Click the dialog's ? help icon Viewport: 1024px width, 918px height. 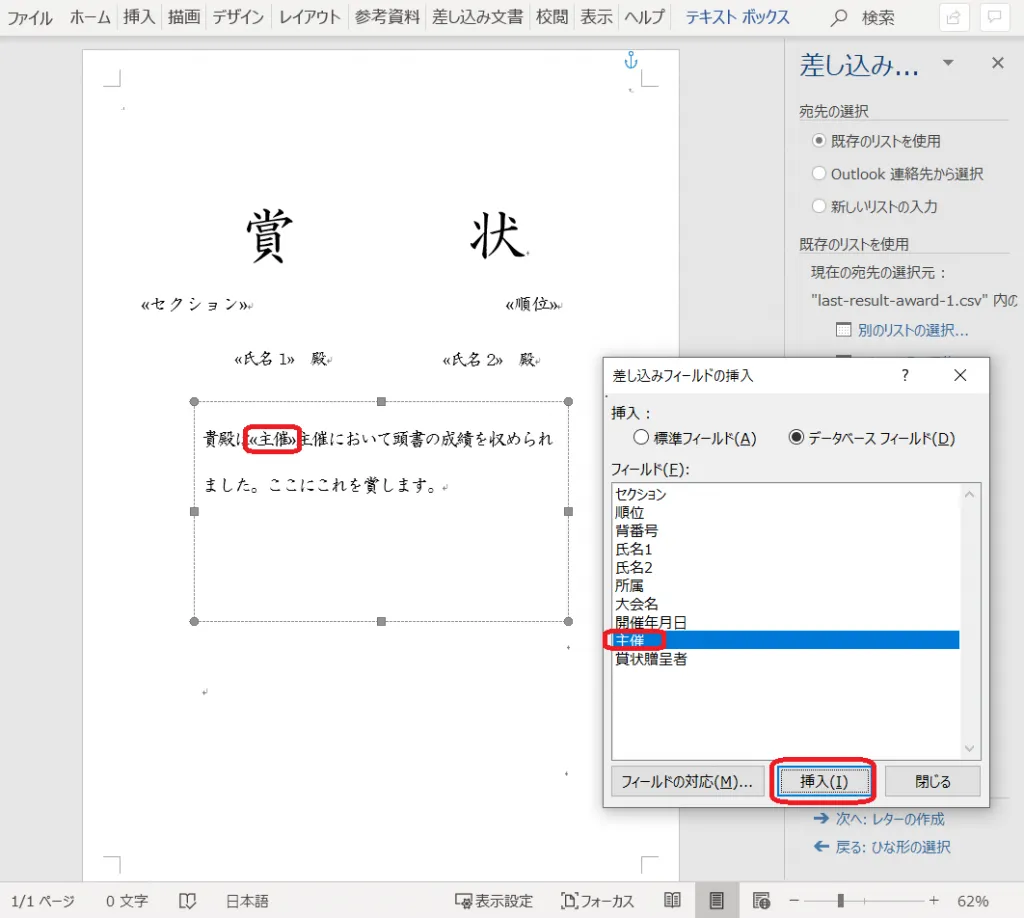[x=905, y=375]
